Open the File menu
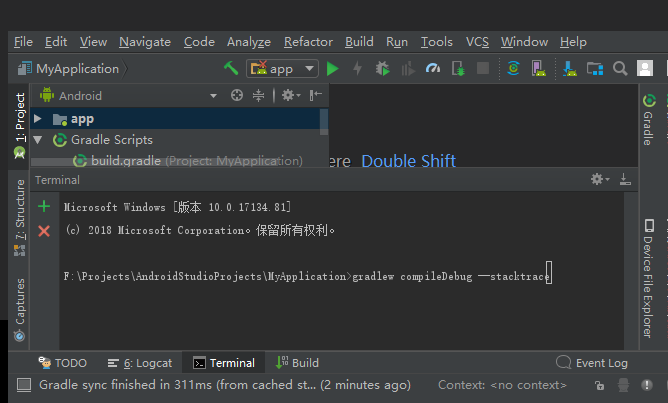 click(23, 42)
